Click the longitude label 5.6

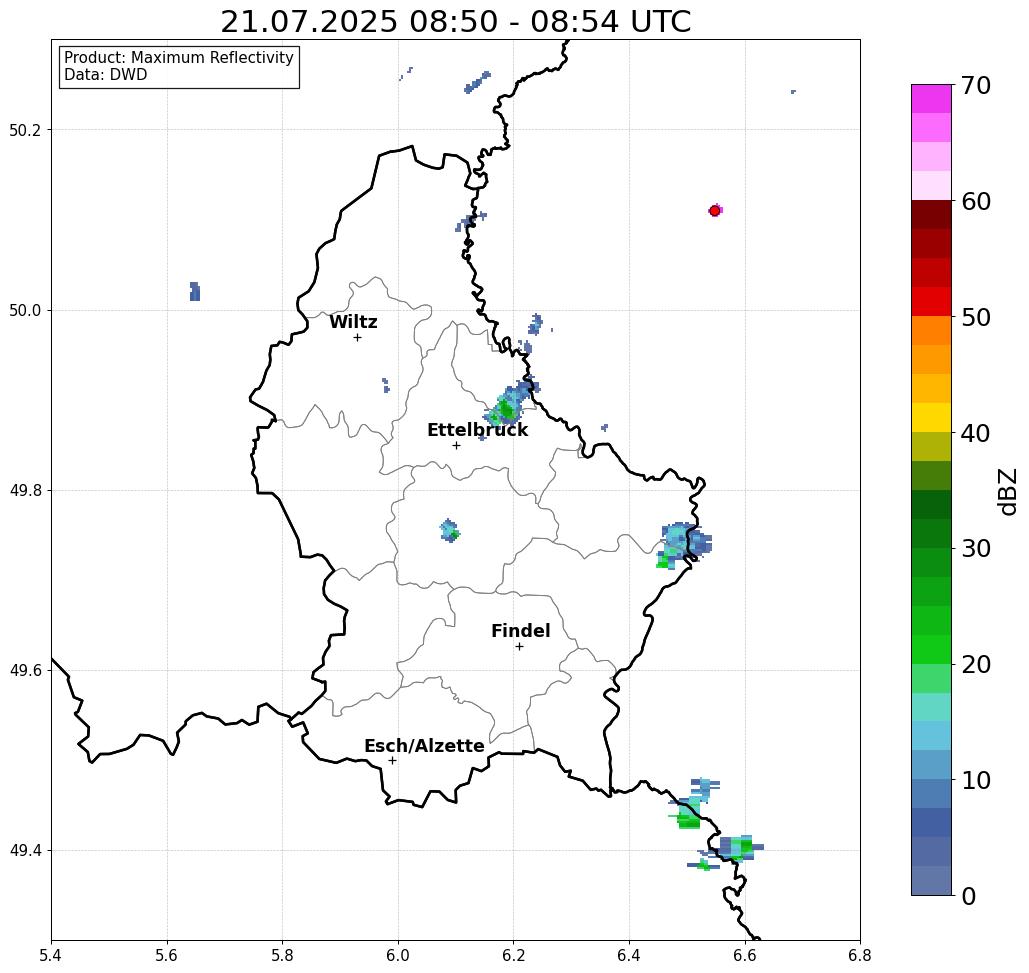[x=167, y=955]
